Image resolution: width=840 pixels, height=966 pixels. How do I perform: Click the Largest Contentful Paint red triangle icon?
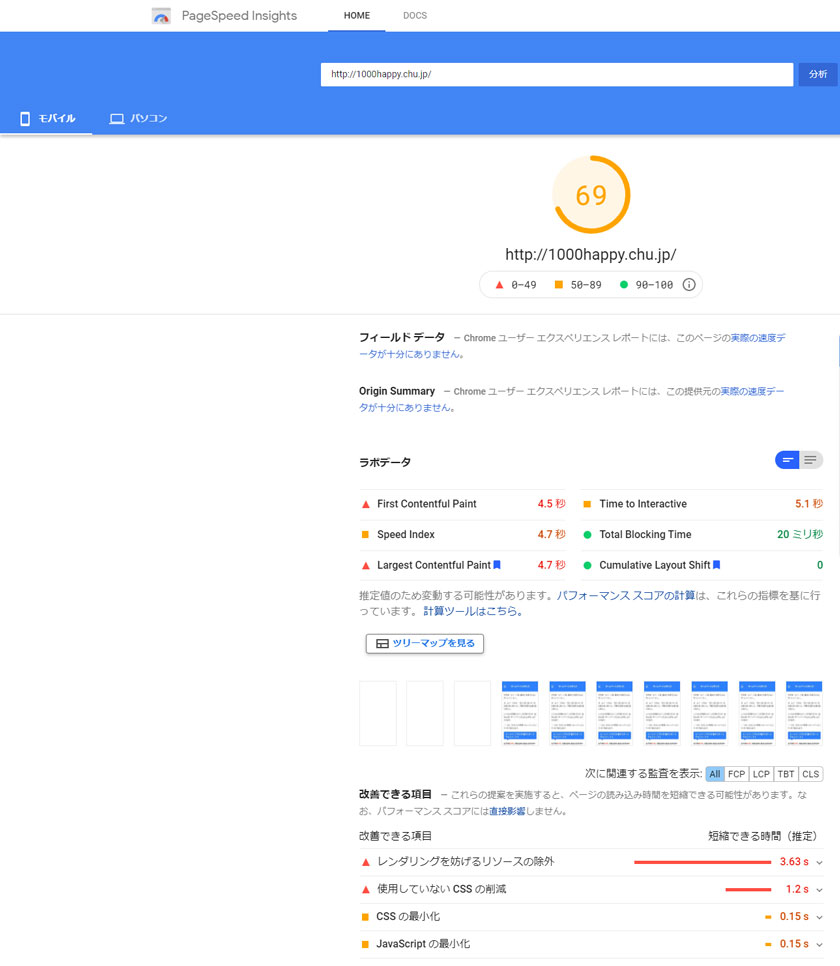(x=365, y=566)
